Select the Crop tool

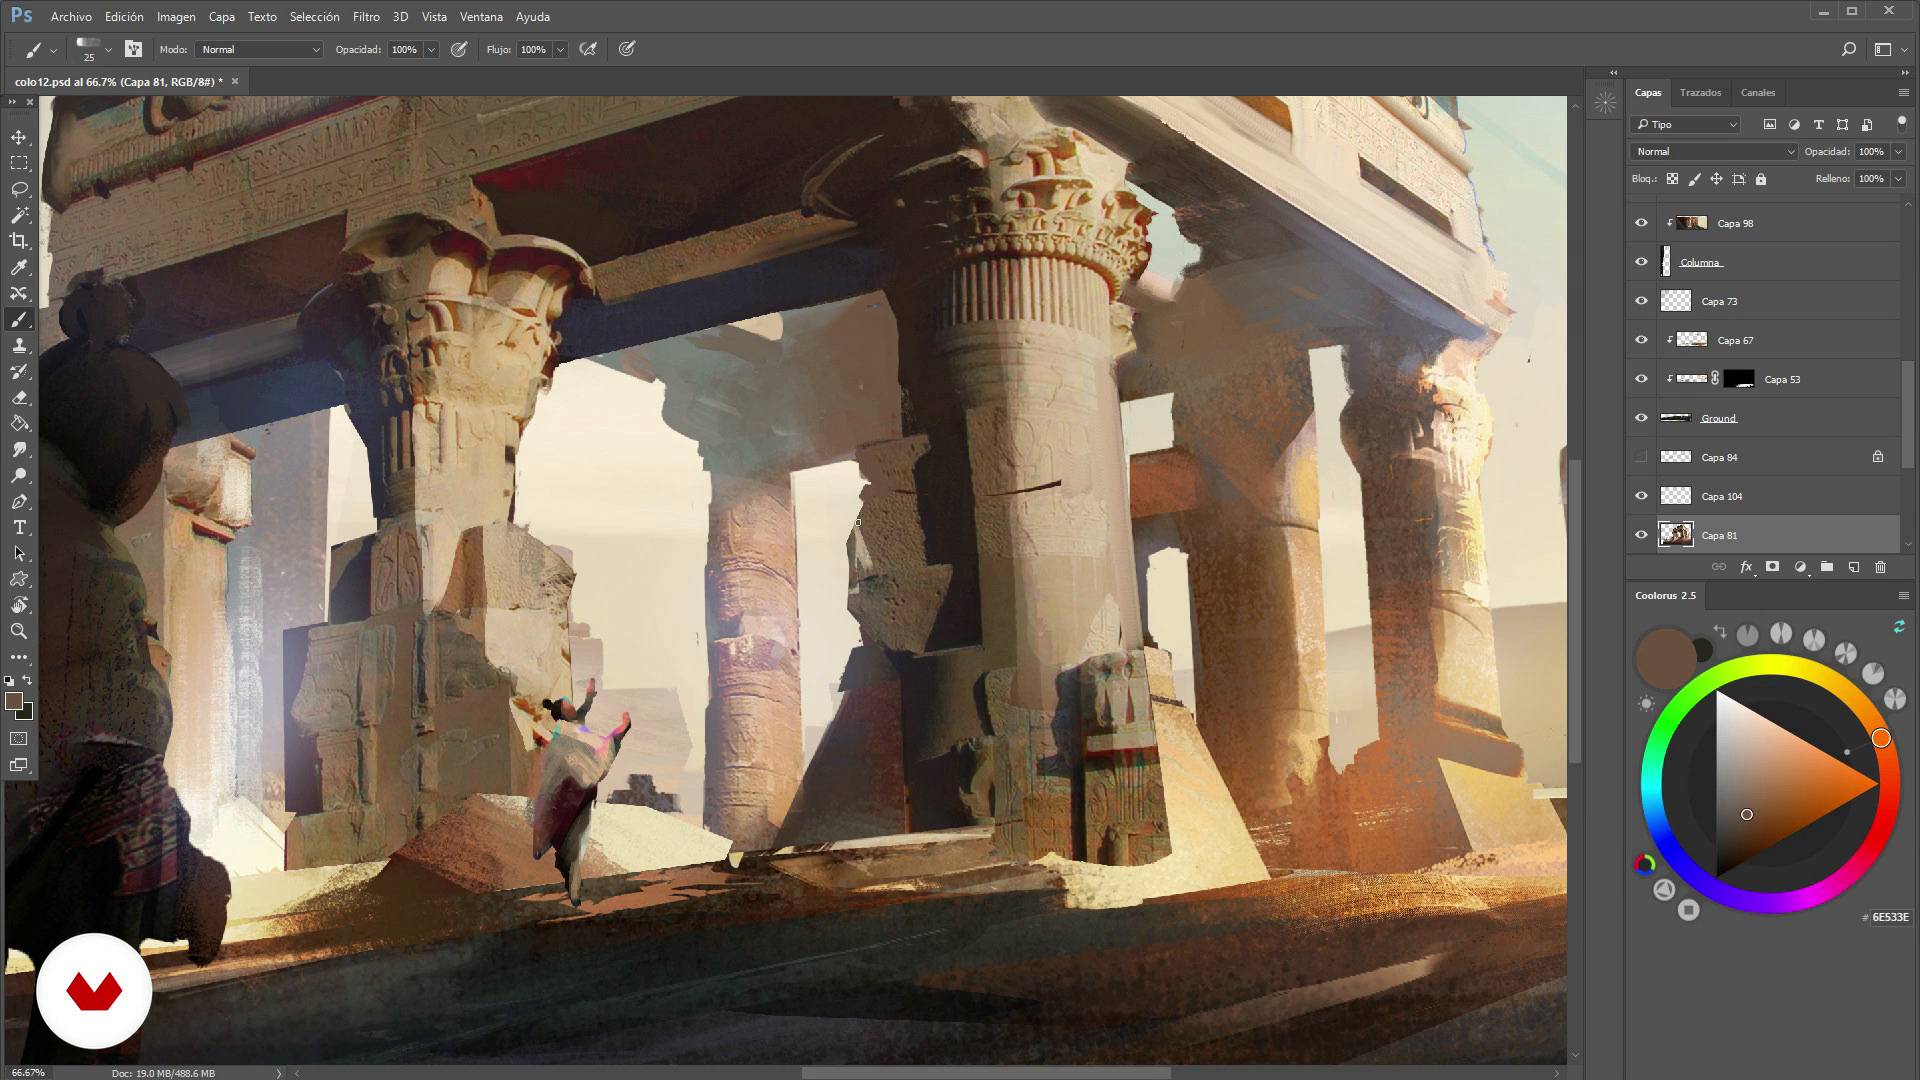[x=19, y=241]
